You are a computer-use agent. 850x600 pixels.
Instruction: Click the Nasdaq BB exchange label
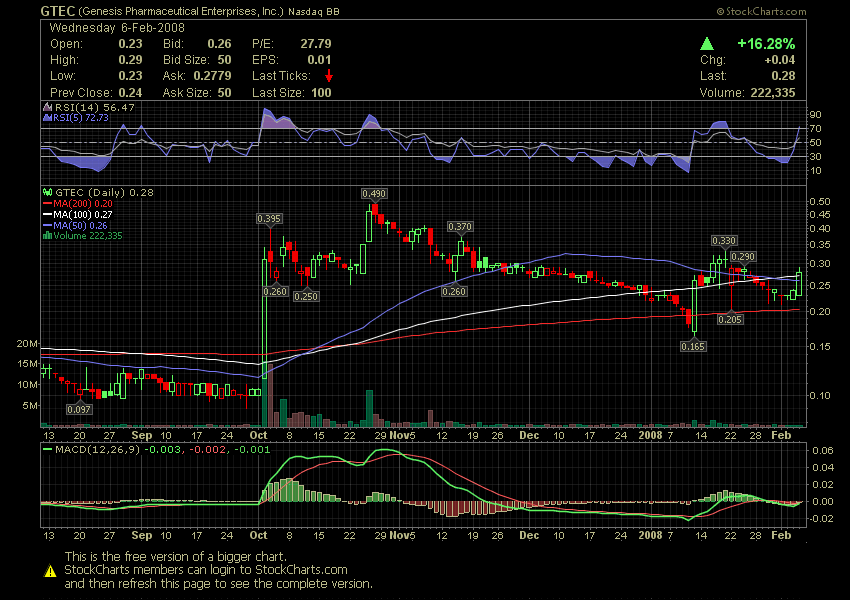314,12
